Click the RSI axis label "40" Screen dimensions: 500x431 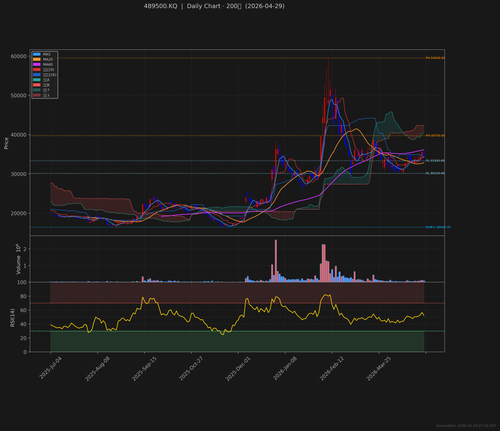coord(24,324)
